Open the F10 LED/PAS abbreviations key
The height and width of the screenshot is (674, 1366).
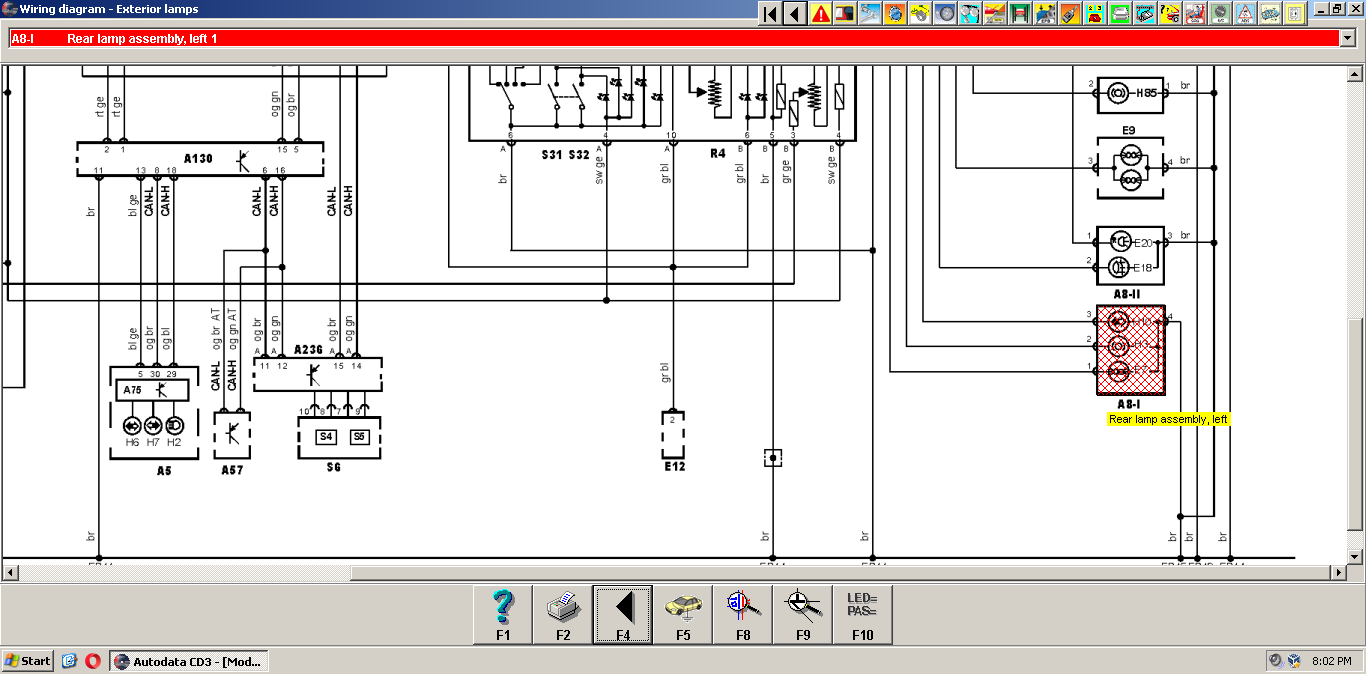(x=862, y=614)
